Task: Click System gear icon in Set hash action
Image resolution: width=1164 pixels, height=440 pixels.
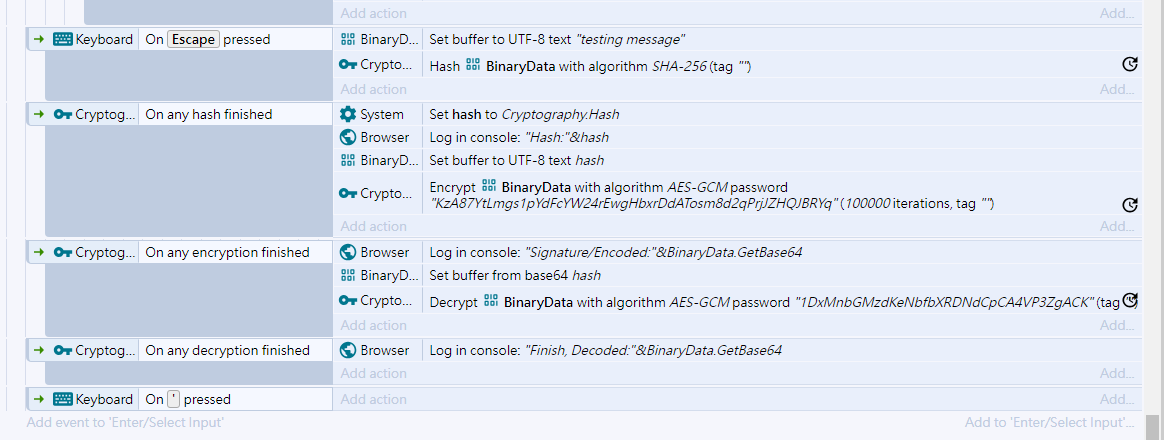Action: (347, 114)
